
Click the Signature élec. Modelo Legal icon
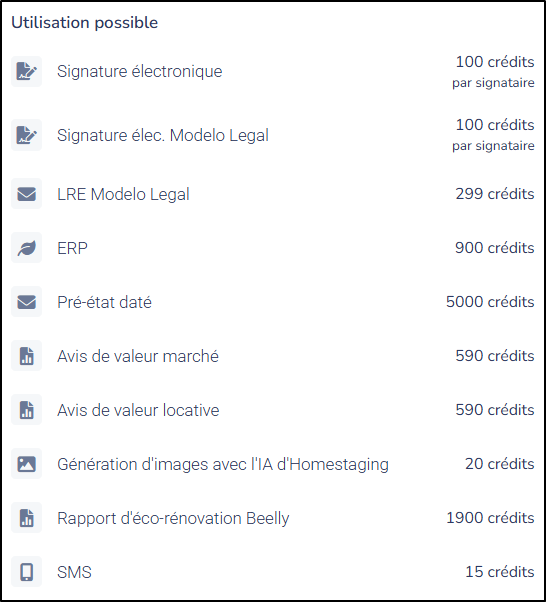click(x=26, y=135)
